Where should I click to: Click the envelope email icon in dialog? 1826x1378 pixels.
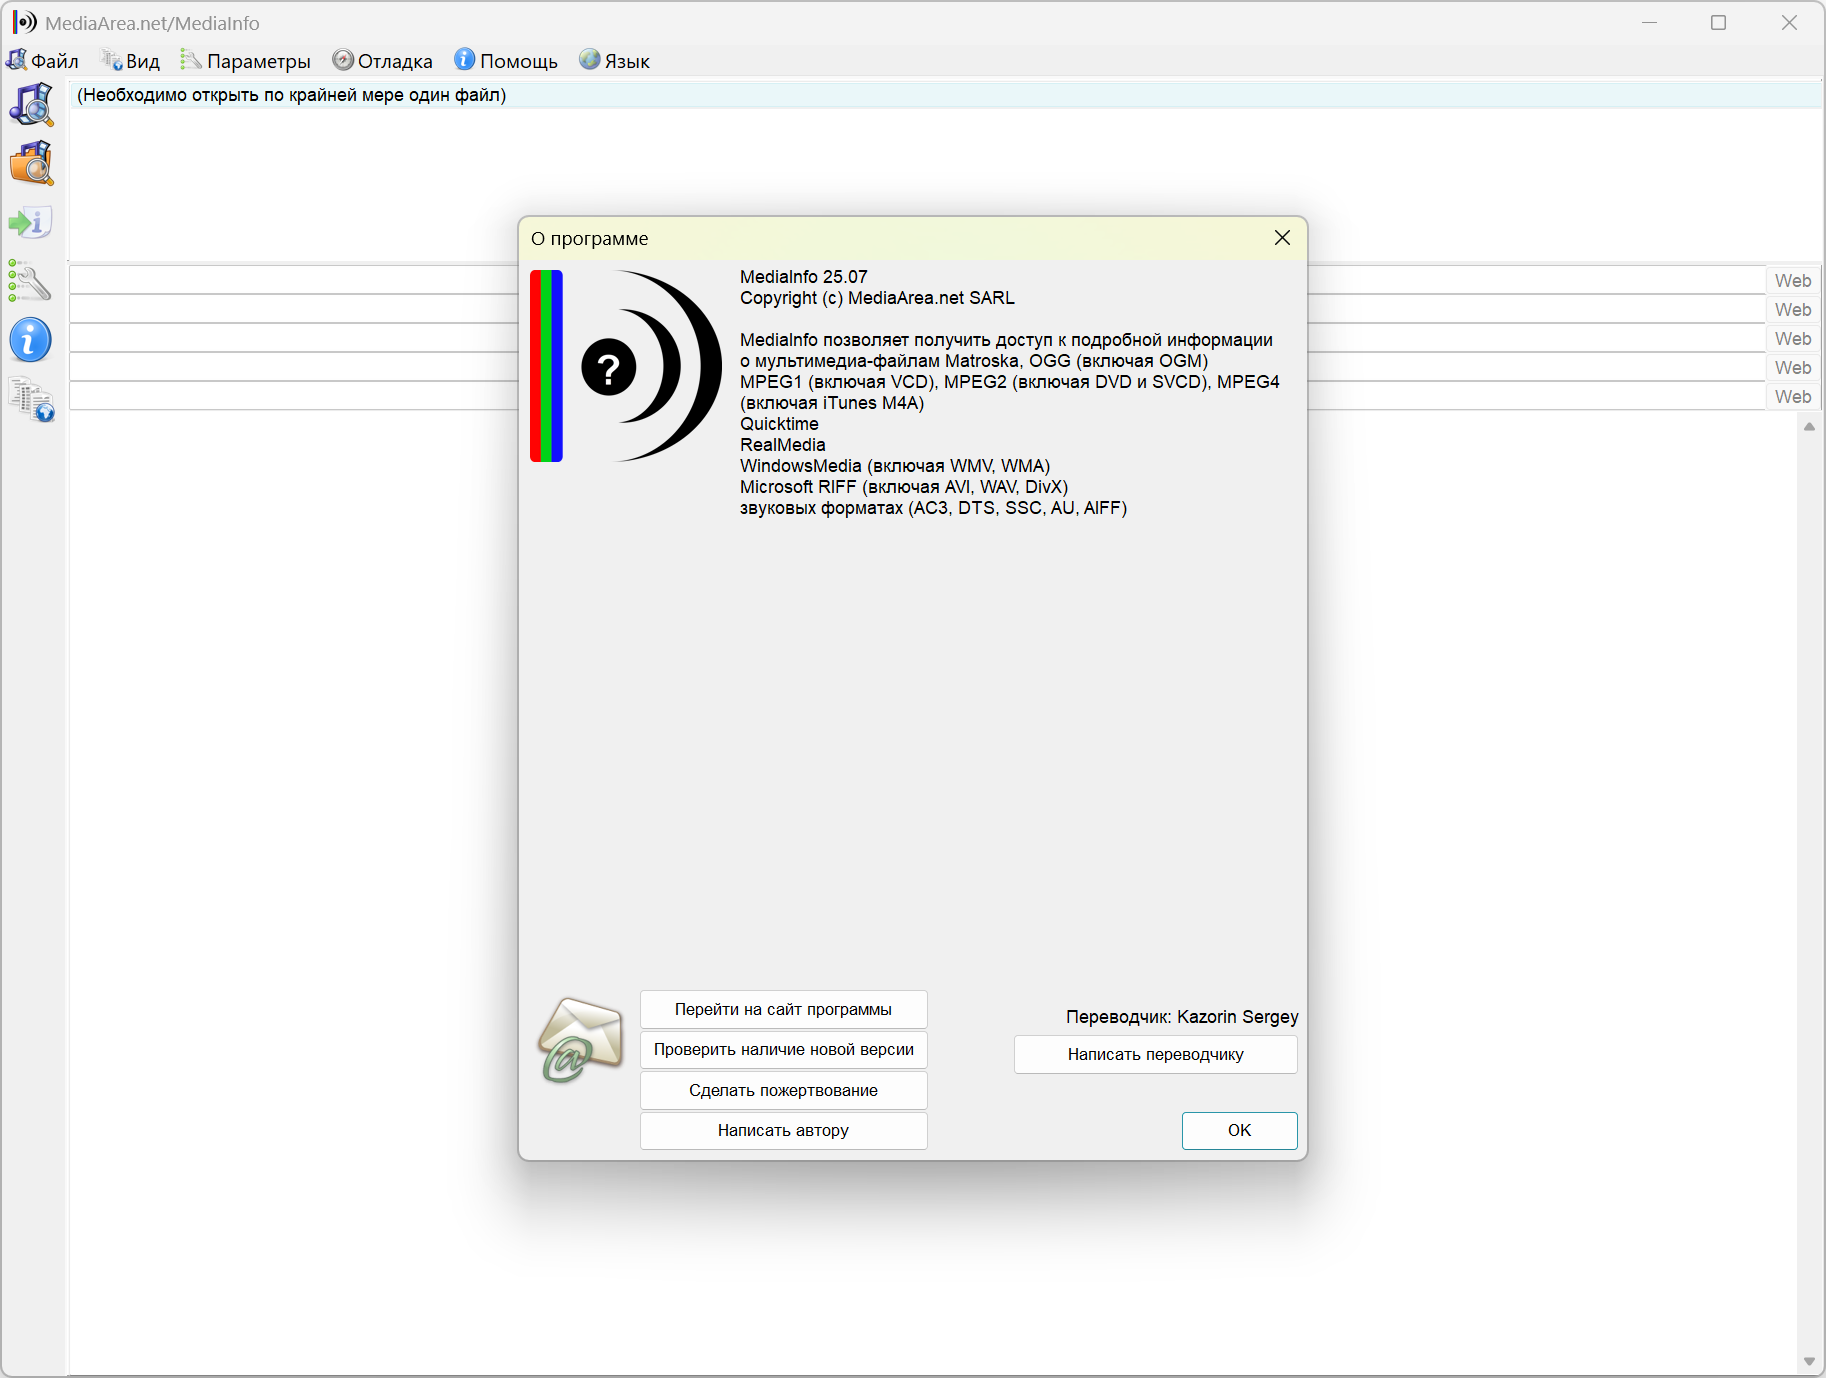(x=580, y=1041)
